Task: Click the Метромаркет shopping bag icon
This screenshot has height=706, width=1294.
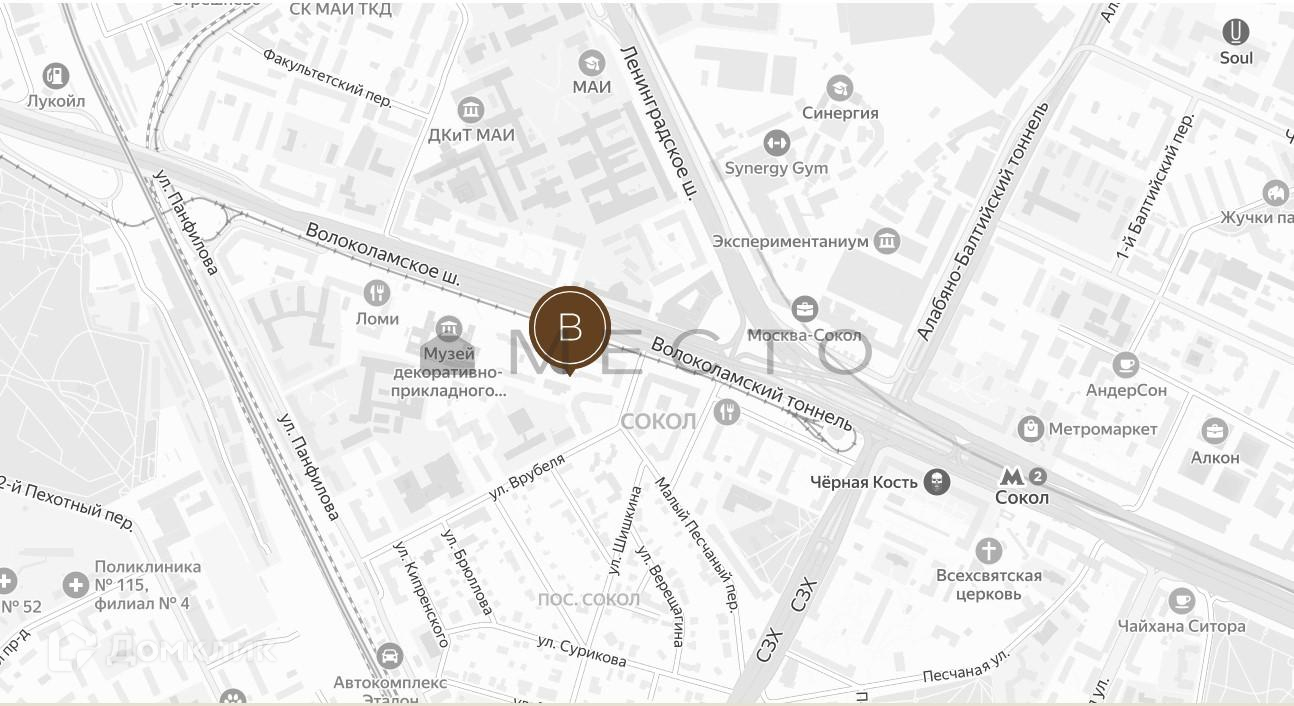Action: coord(1030,429)
